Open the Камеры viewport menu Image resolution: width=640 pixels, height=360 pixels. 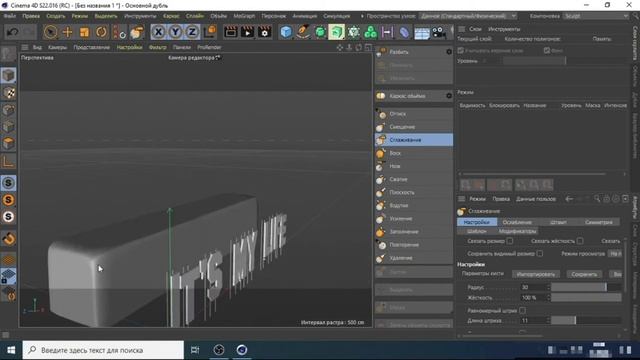pyautogui.click(x=58, y=47)
